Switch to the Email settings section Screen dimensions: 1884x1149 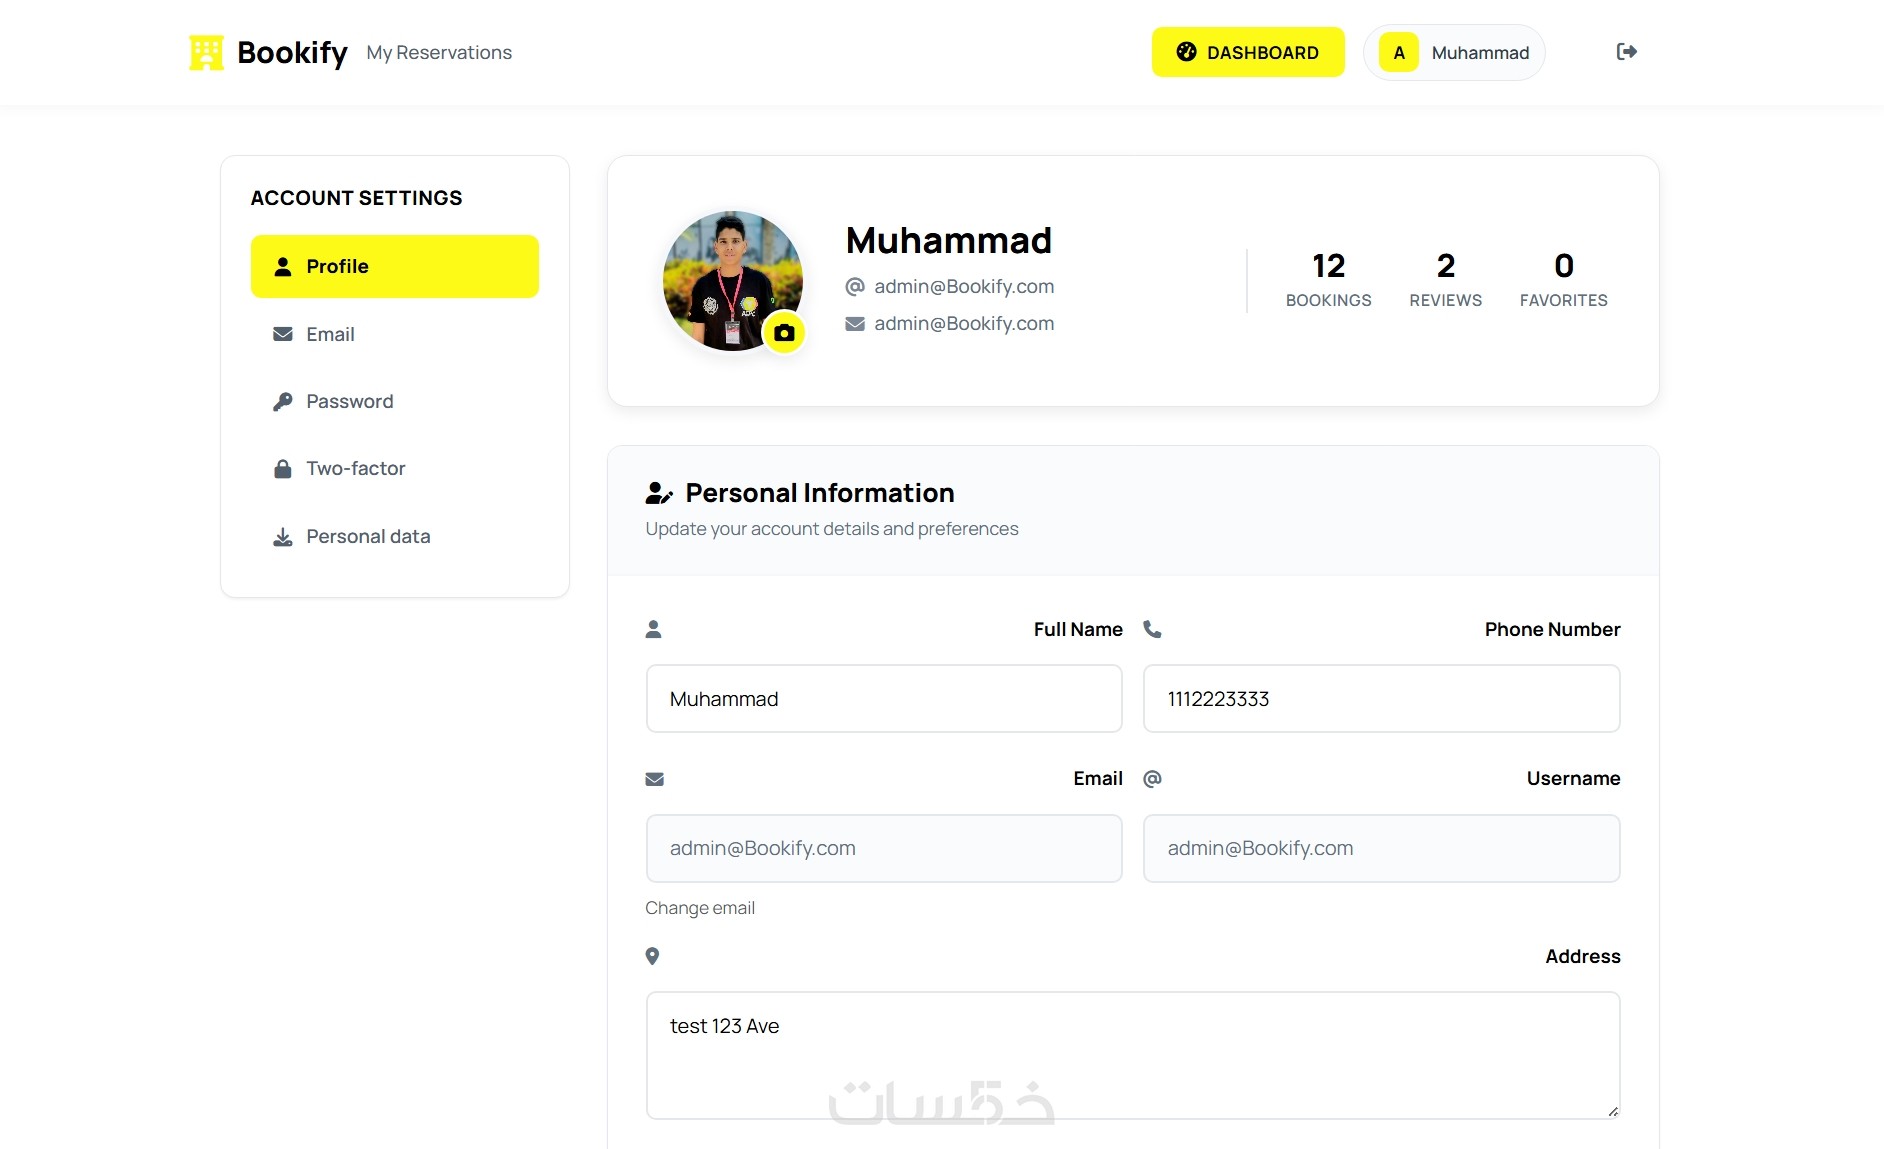tap(330, 334)
